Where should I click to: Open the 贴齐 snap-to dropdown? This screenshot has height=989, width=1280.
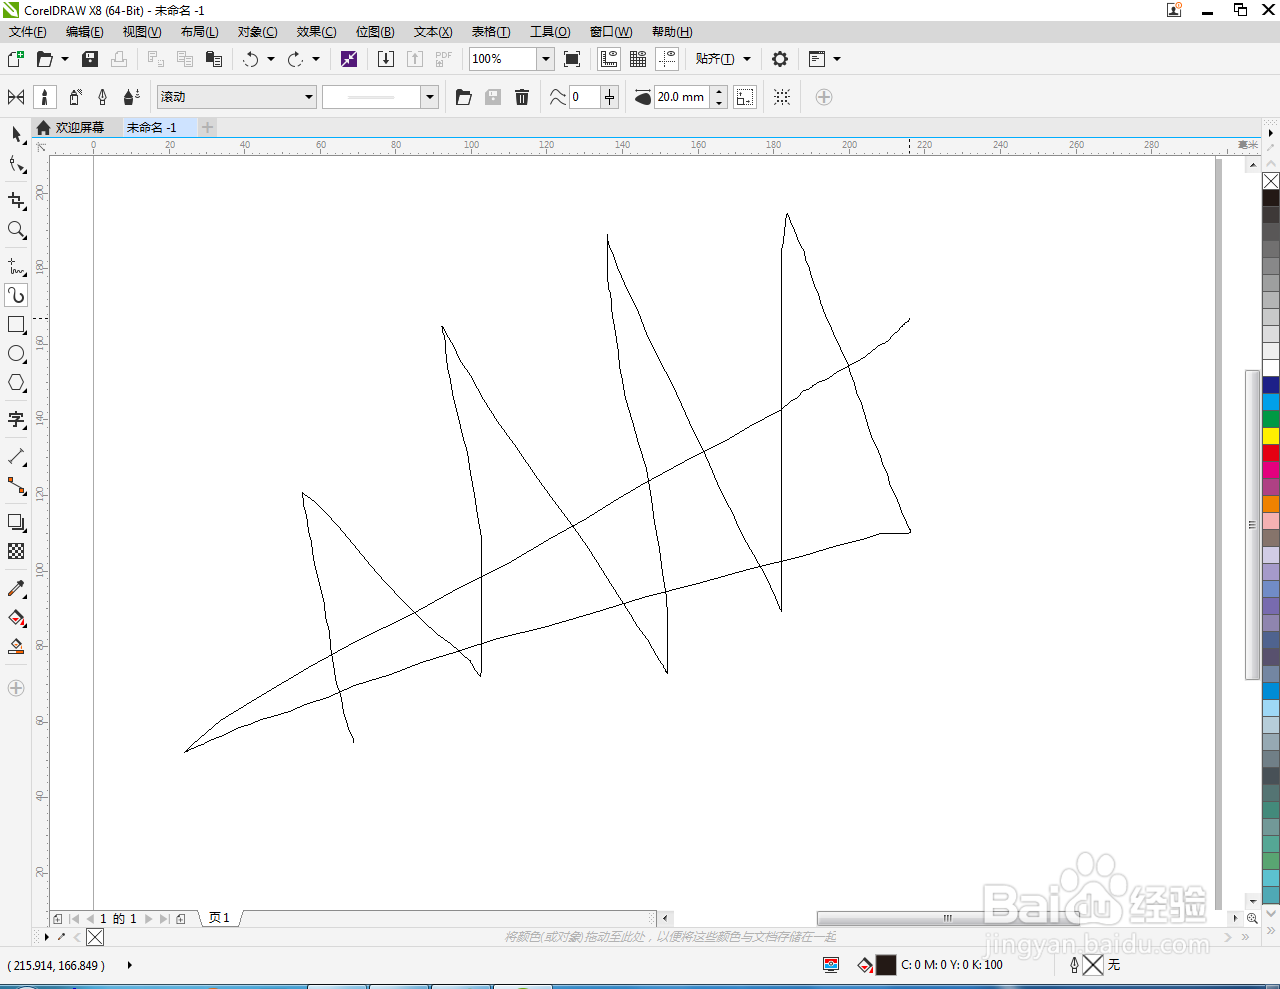(x=723, y=59)
